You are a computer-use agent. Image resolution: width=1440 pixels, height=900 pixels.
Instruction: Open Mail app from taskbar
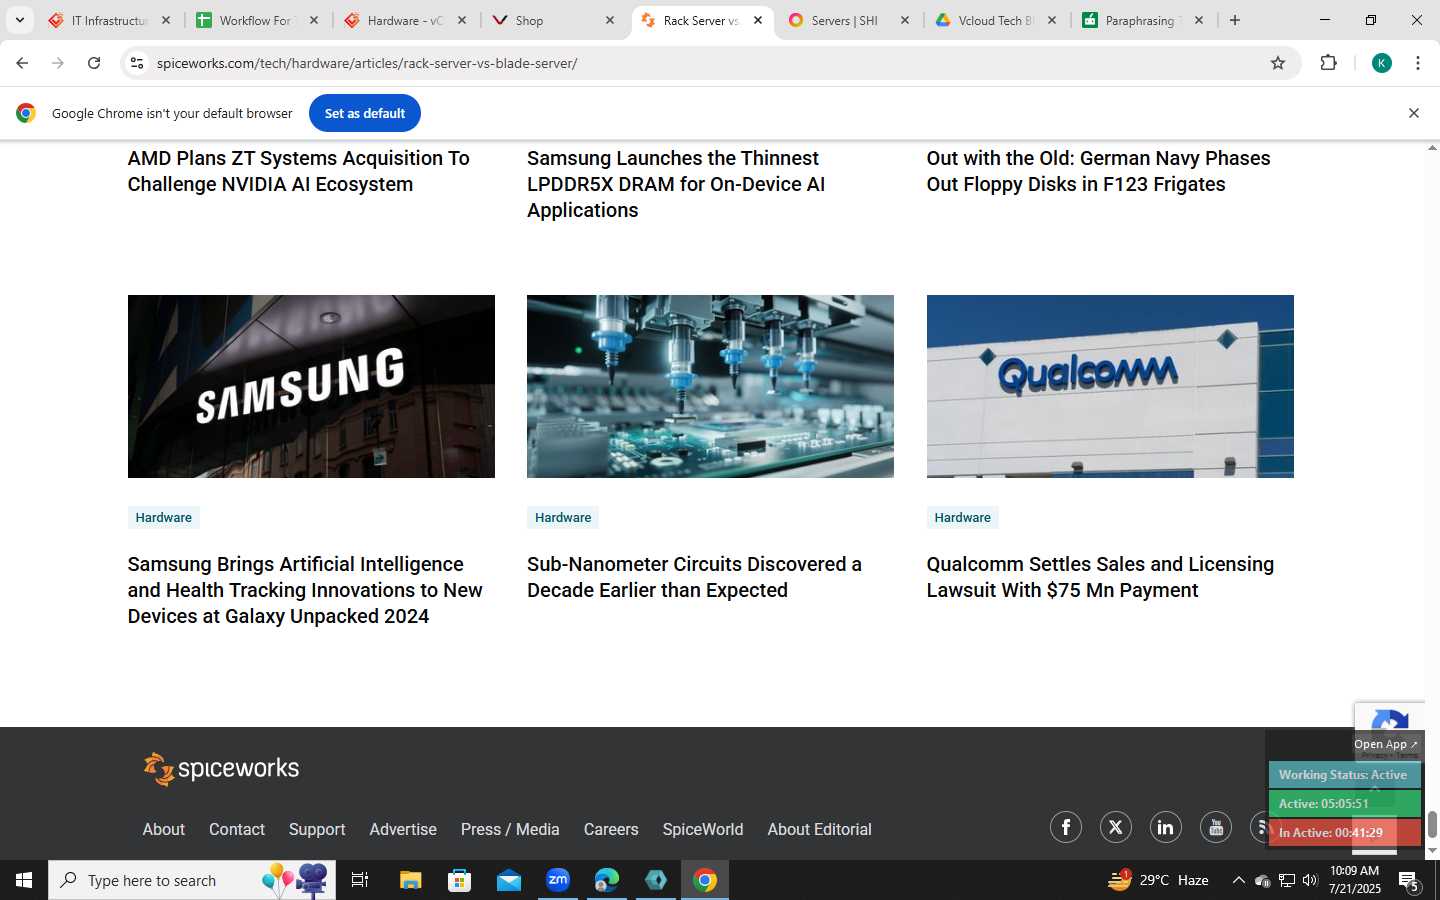[x=509, y=880]
